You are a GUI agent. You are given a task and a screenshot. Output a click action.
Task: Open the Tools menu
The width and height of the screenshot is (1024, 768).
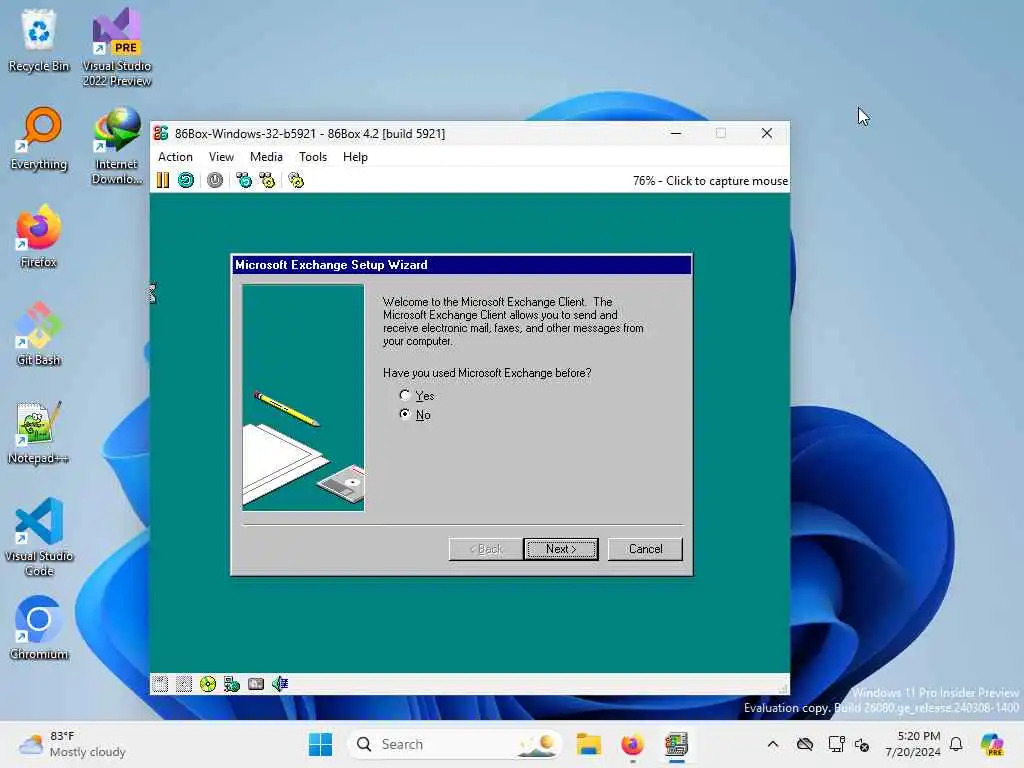313,157
